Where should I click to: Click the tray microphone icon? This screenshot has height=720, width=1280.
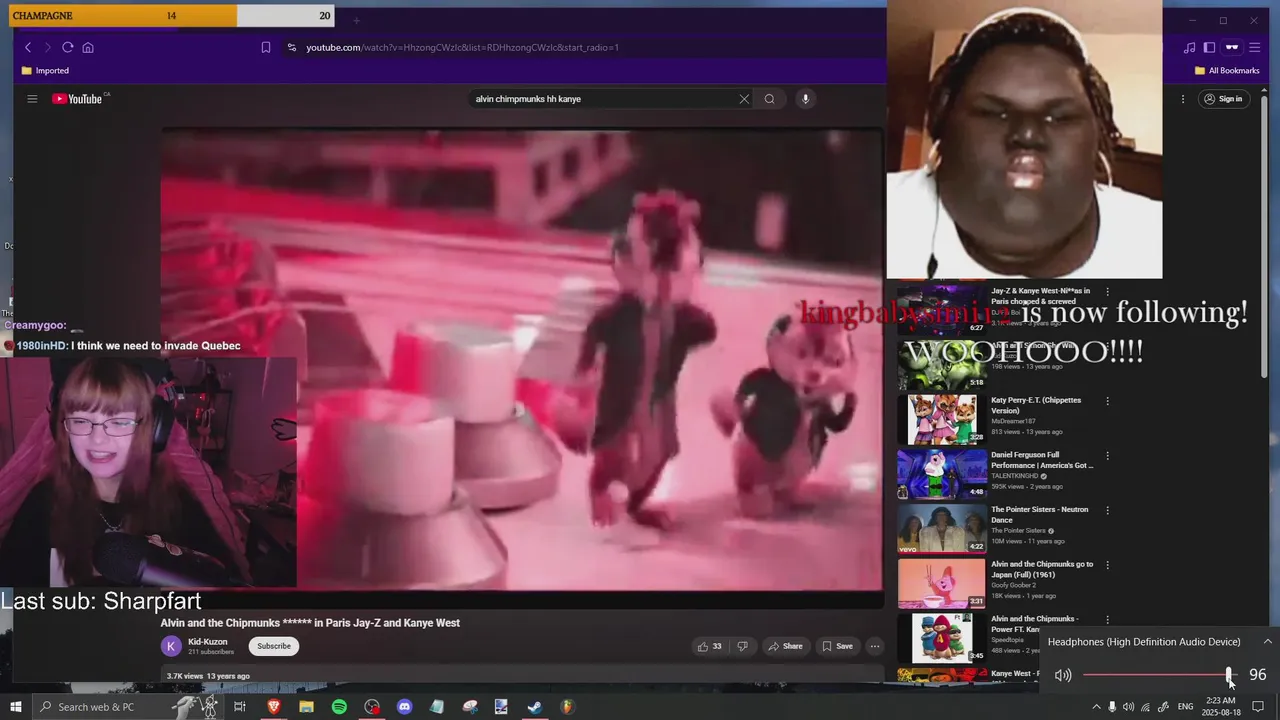pos(1112,707)
